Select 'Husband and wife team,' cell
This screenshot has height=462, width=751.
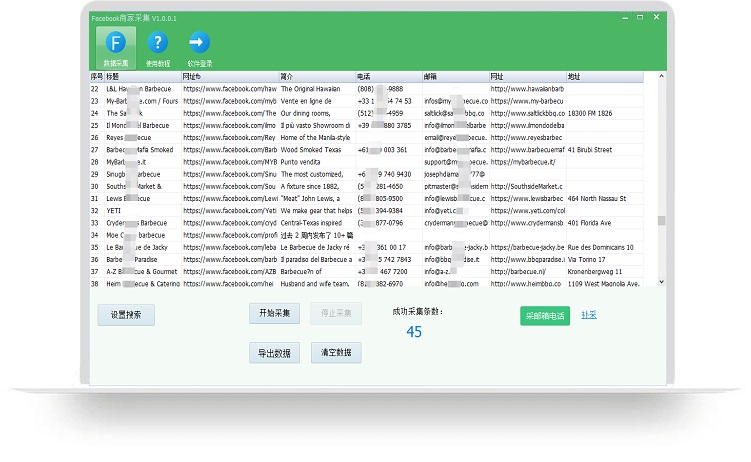click(317, 284)
